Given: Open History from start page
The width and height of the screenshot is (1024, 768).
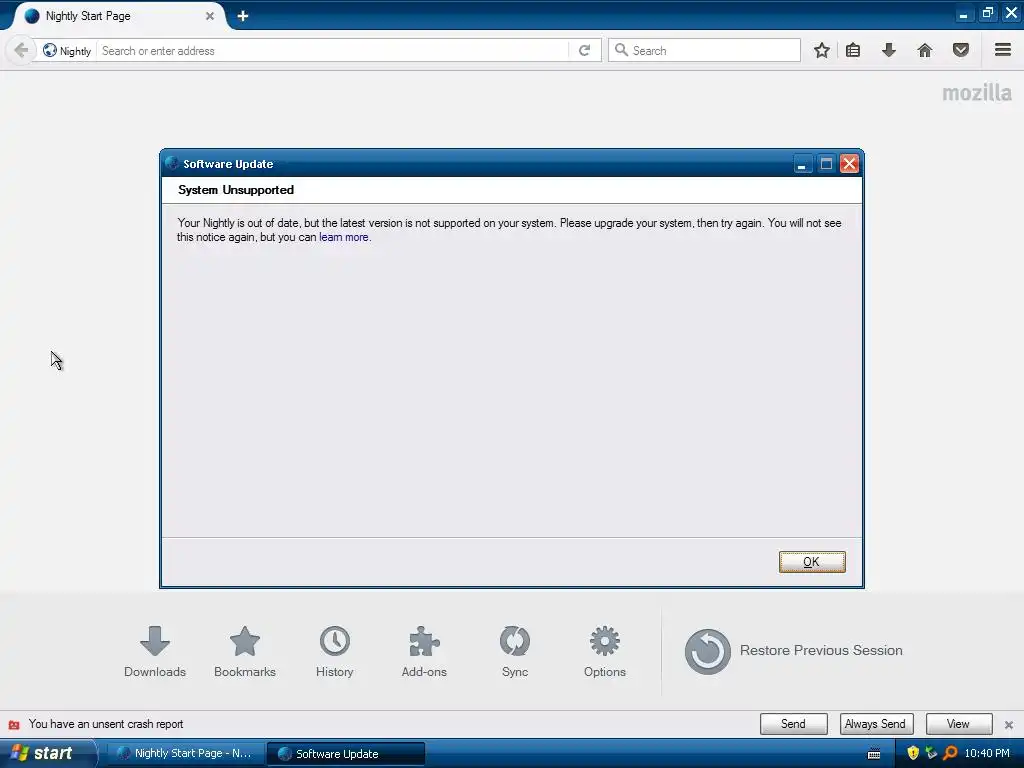Looking at the screenshot, I should pyautogui.click(x=334, y=652).
